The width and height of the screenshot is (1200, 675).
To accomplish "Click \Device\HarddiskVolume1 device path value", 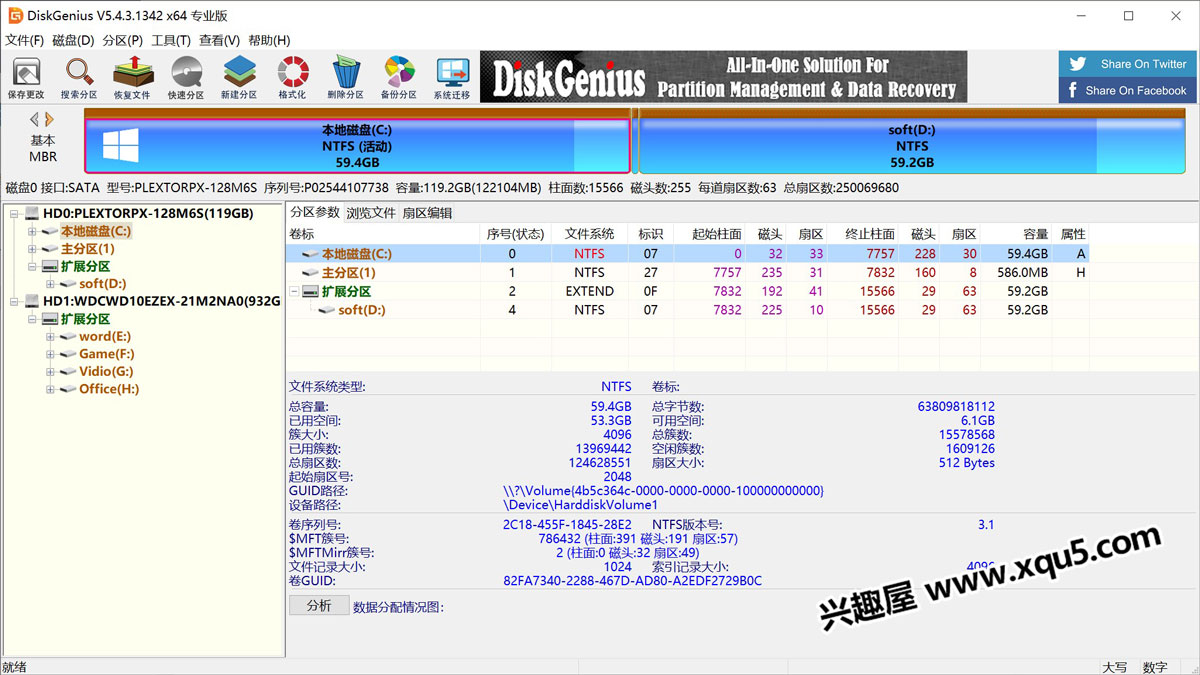I will coord(580,505).
